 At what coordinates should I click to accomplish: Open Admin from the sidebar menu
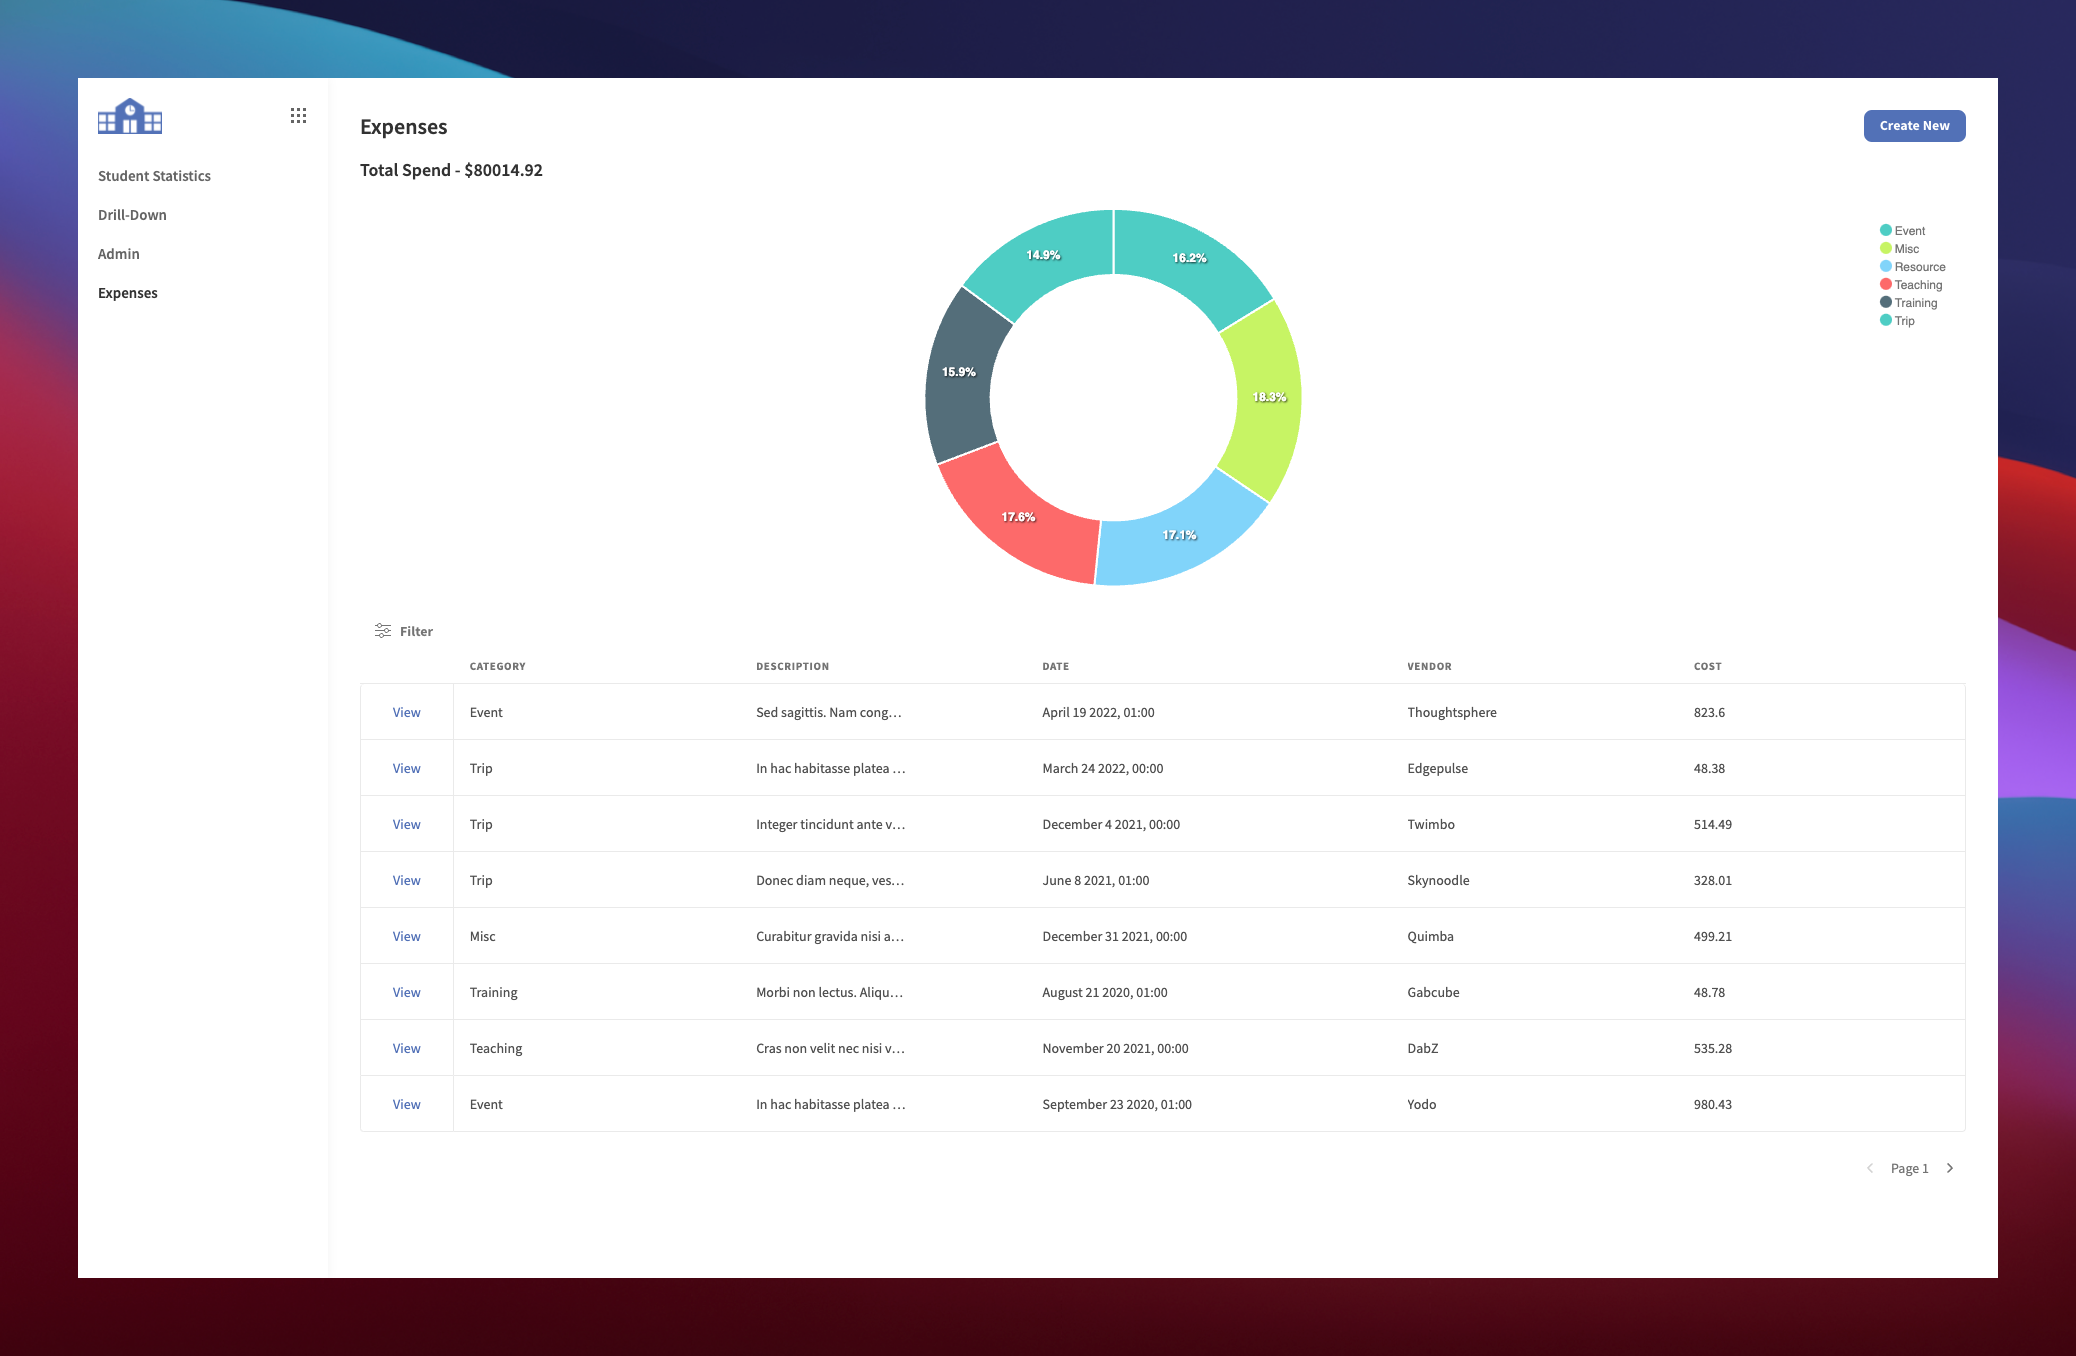click(117, 253)
